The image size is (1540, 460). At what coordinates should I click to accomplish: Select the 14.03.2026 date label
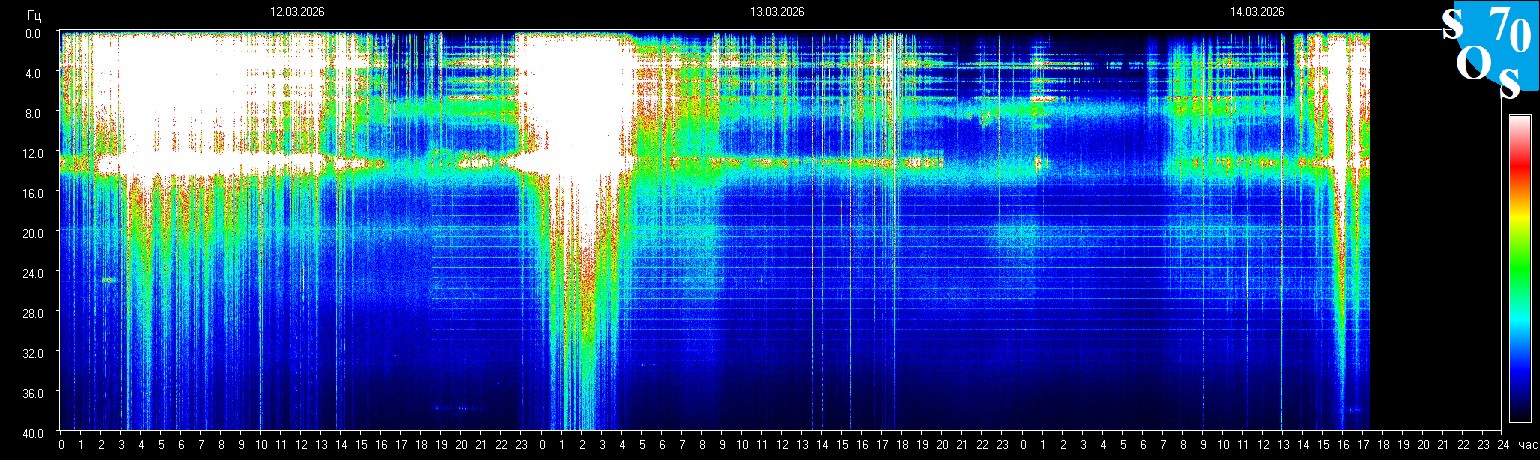coord(1257,12)
